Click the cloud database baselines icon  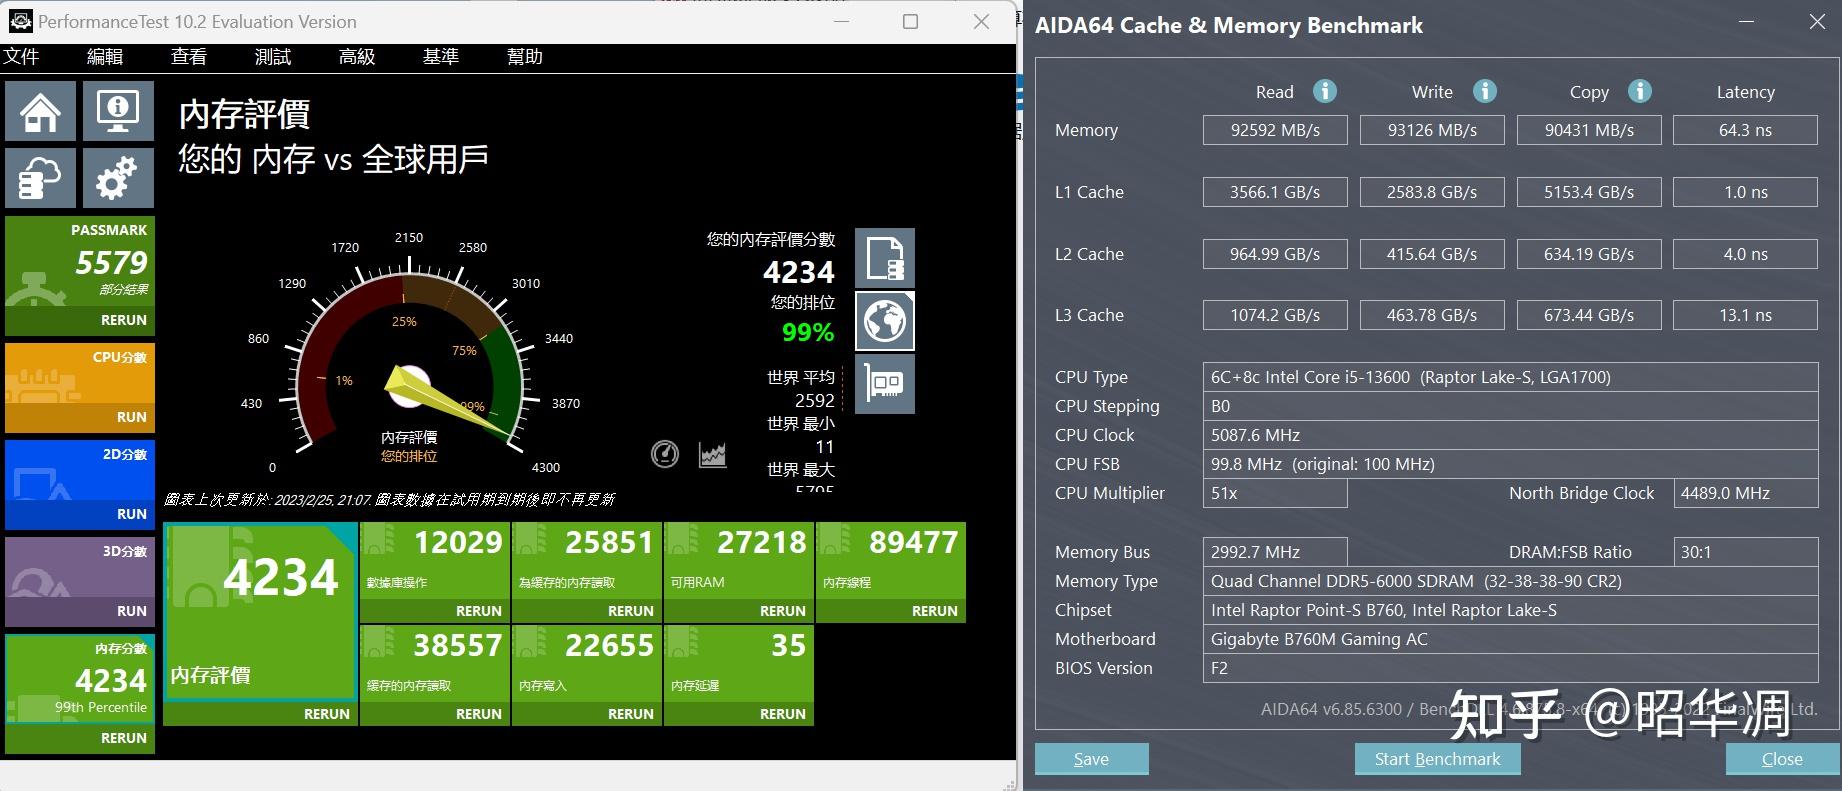[x=40, y=178]
